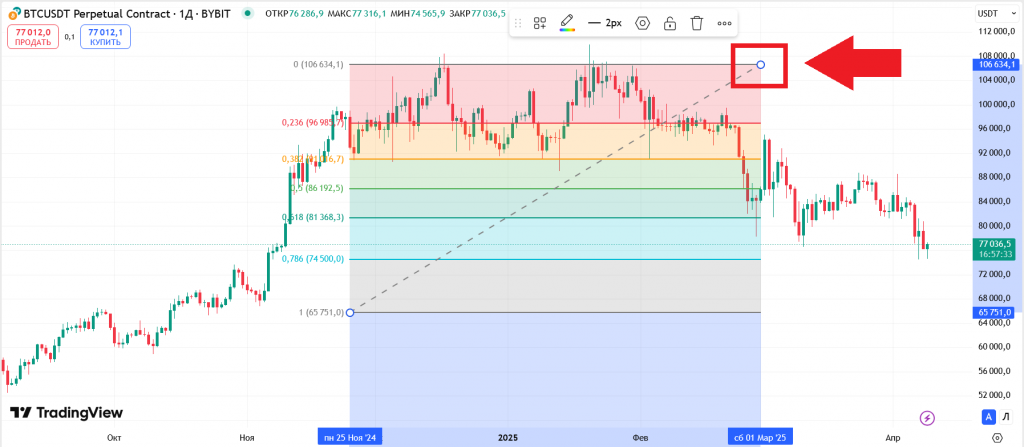Click the red ПРОДАТЬ sell button
The height and width of the screenshot is (447, 1024).
click(33, 37)
